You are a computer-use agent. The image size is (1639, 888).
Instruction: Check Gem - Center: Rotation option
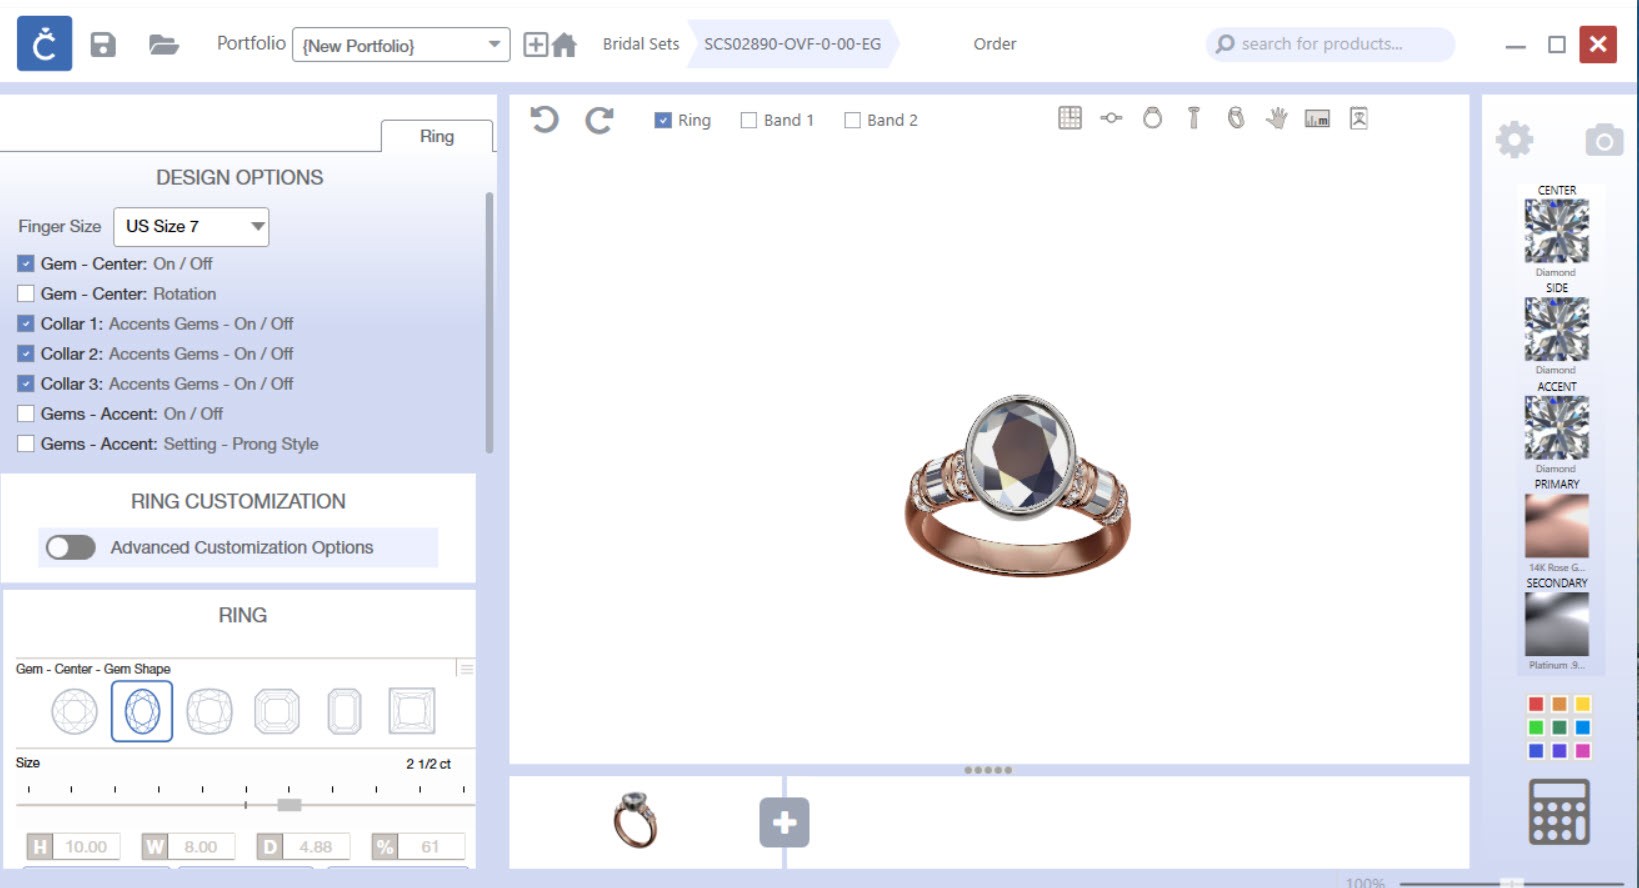26,294
